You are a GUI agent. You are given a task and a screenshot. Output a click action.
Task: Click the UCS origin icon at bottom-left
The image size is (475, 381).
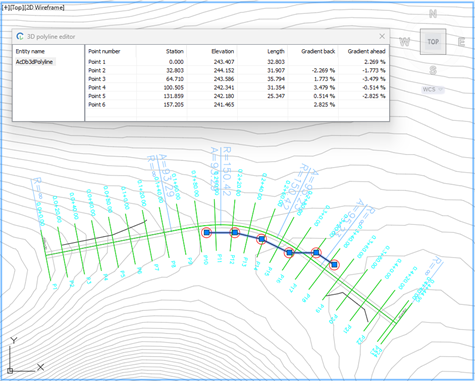tap(10, 370)
